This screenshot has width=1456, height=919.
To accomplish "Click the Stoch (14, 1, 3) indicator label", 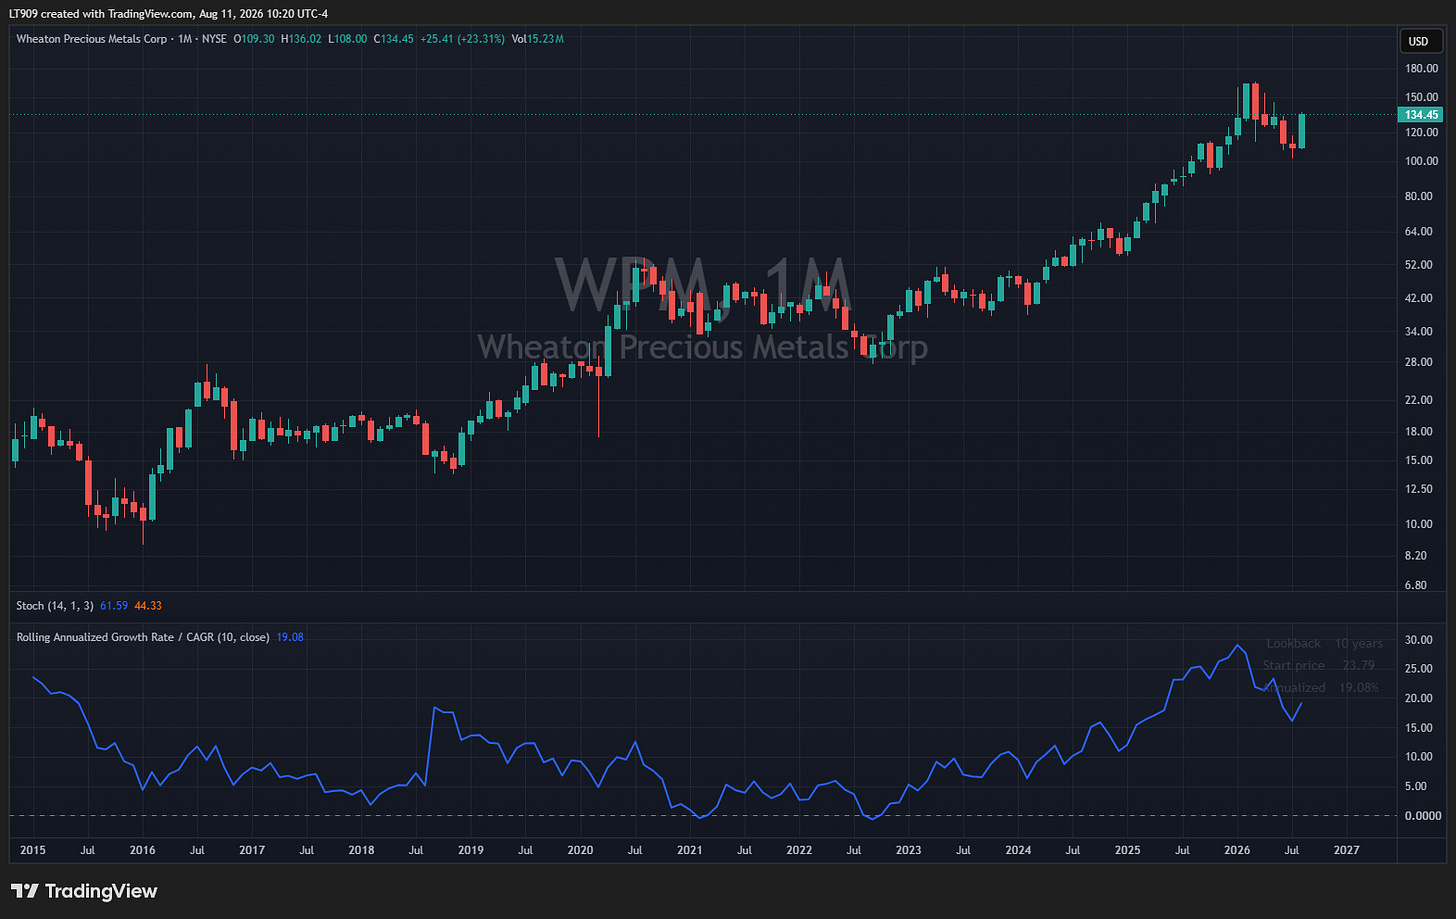I will point(55,605).
